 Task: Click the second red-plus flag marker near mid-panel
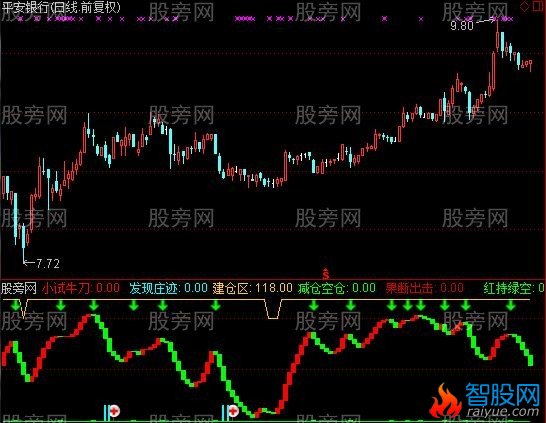233,411
